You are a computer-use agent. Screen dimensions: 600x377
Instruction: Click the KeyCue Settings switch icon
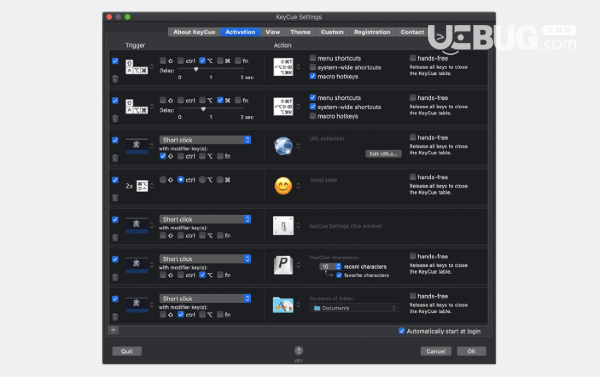tap(283, 226)
